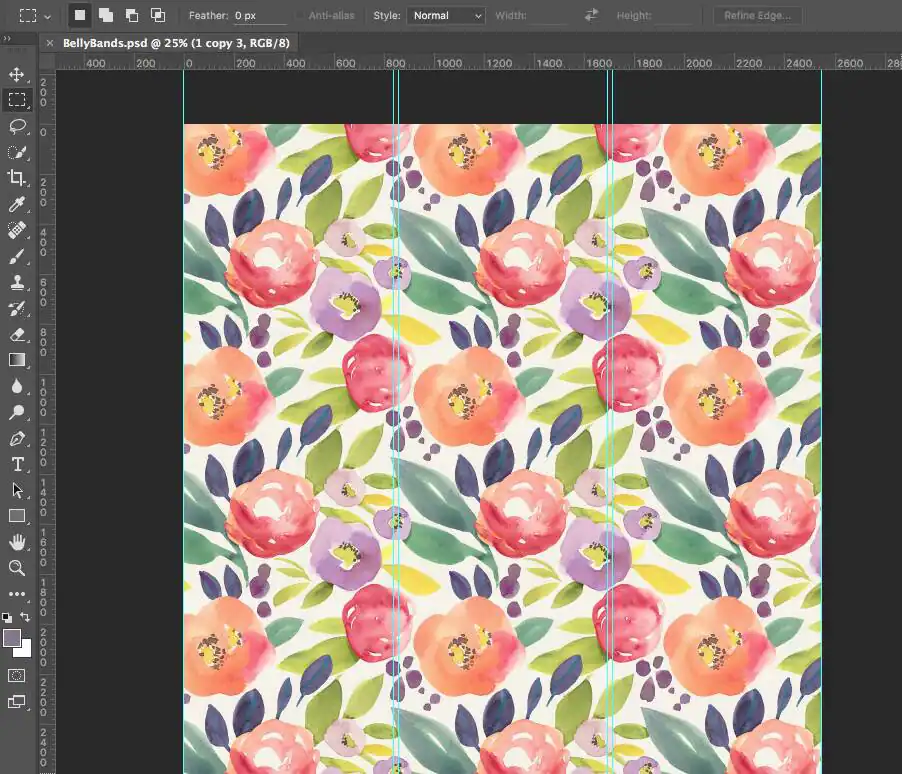The image size is (902, 774).
Task: Change the screen mode
Action: (x=17, y=702)
